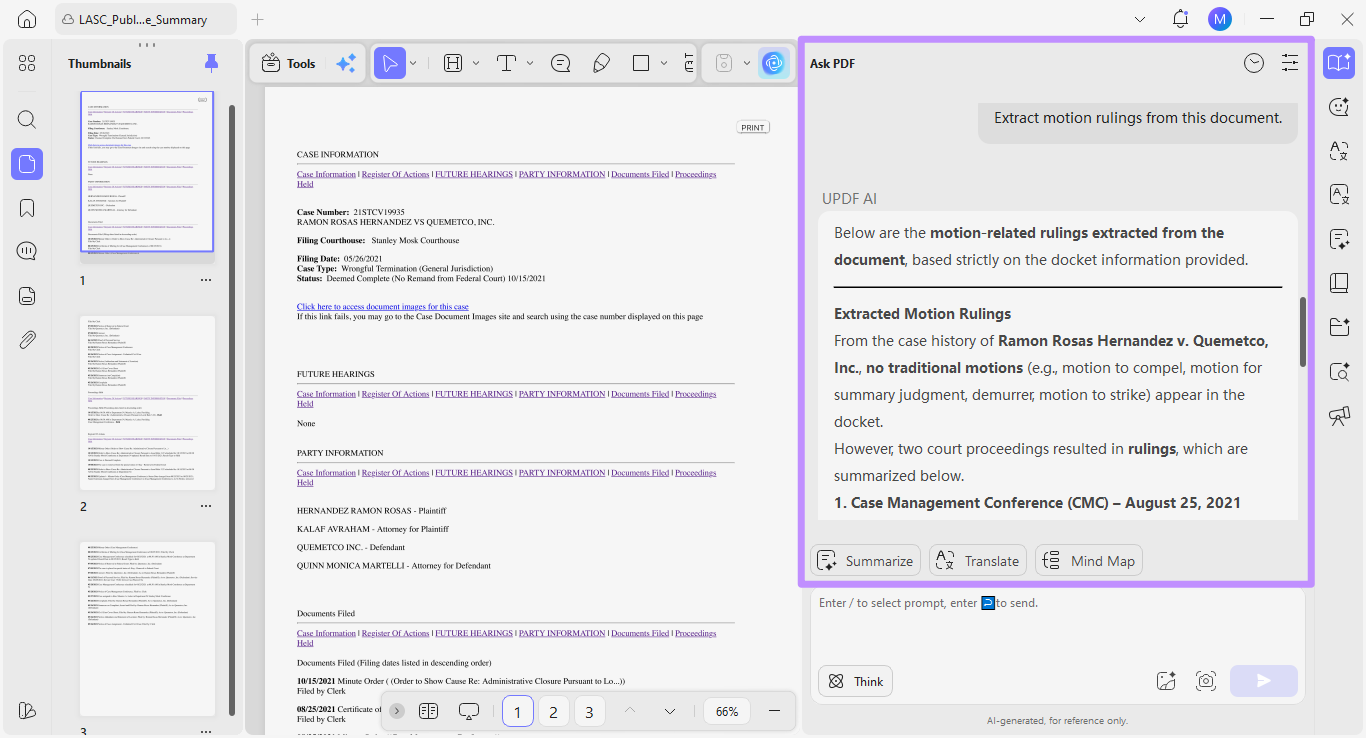The width and height of the screenshot is (1366, 738).
Task: Select the LASC_Publ...e_Summary document tab
Action: (x=144, y=19)
